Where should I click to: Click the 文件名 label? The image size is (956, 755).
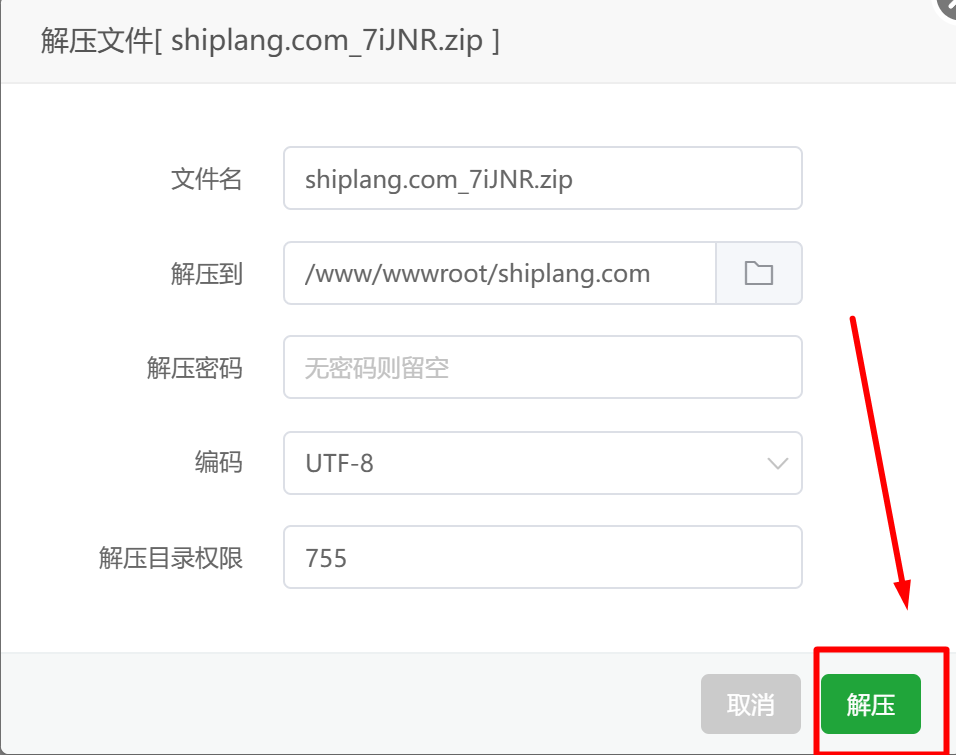(207, 179)
